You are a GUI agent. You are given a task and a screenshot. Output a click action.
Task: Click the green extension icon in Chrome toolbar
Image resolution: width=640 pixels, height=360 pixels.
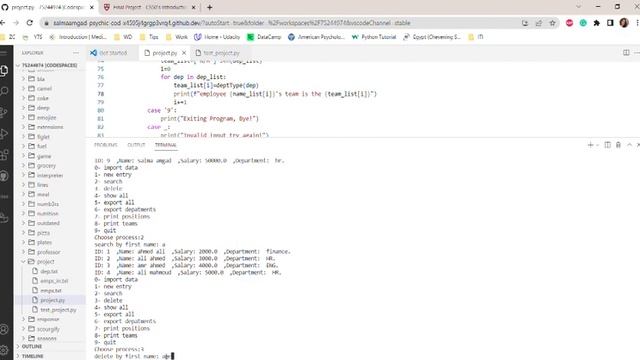pos(583,23)
